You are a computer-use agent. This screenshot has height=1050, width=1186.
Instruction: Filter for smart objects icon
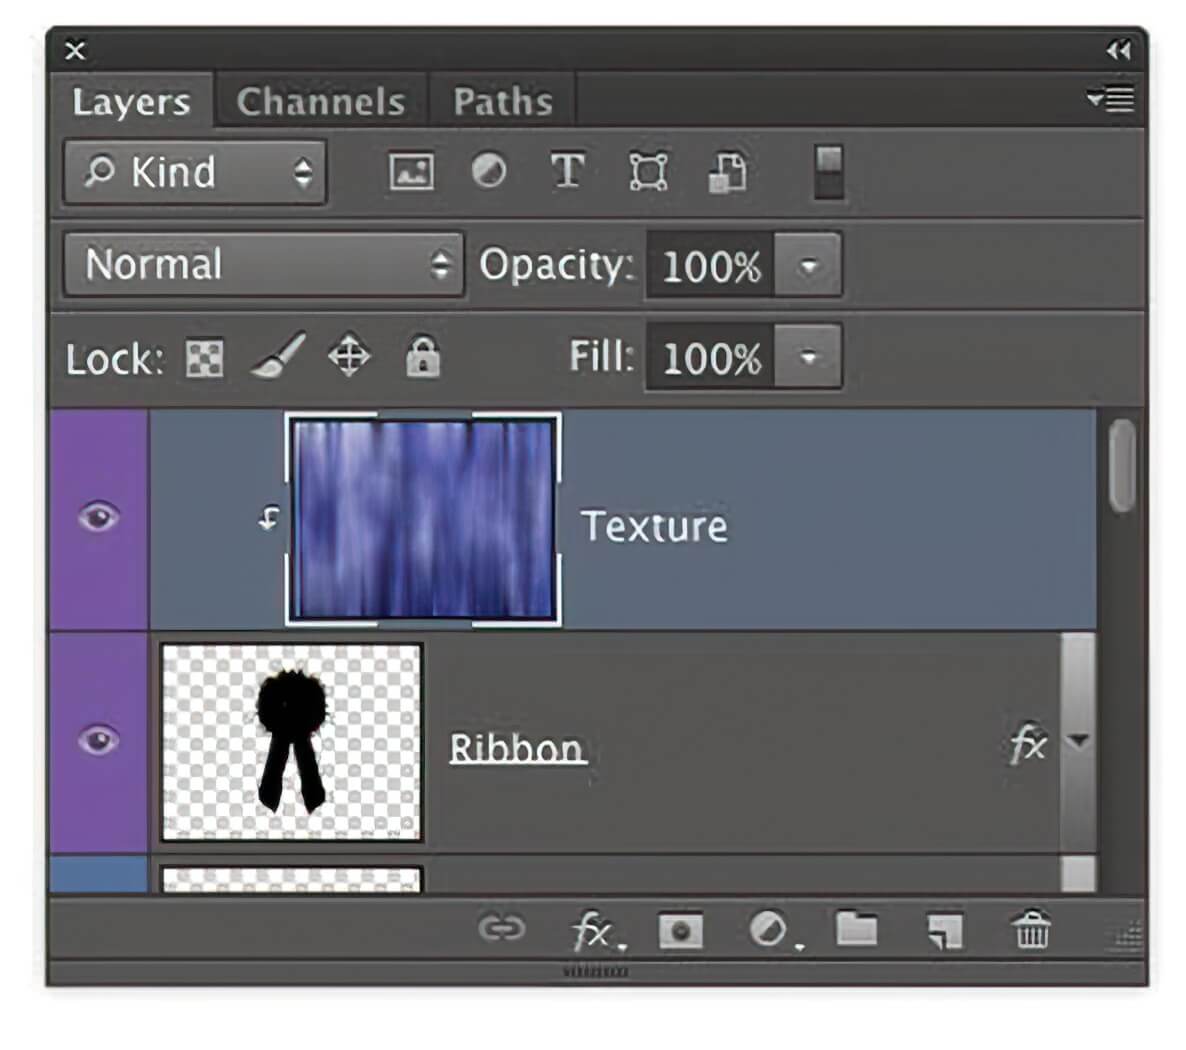pos(727,172)
